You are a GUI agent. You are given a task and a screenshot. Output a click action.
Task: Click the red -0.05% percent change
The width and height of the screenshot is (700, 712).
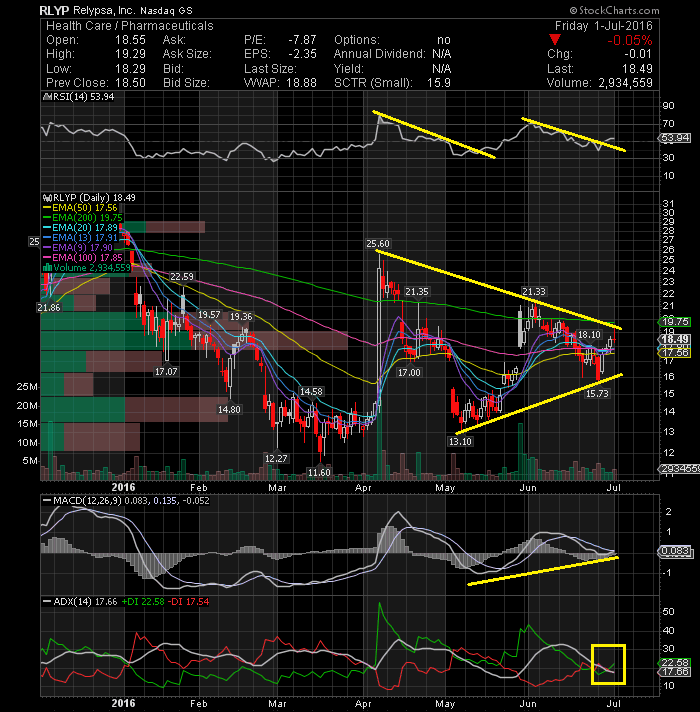[630, 40]
